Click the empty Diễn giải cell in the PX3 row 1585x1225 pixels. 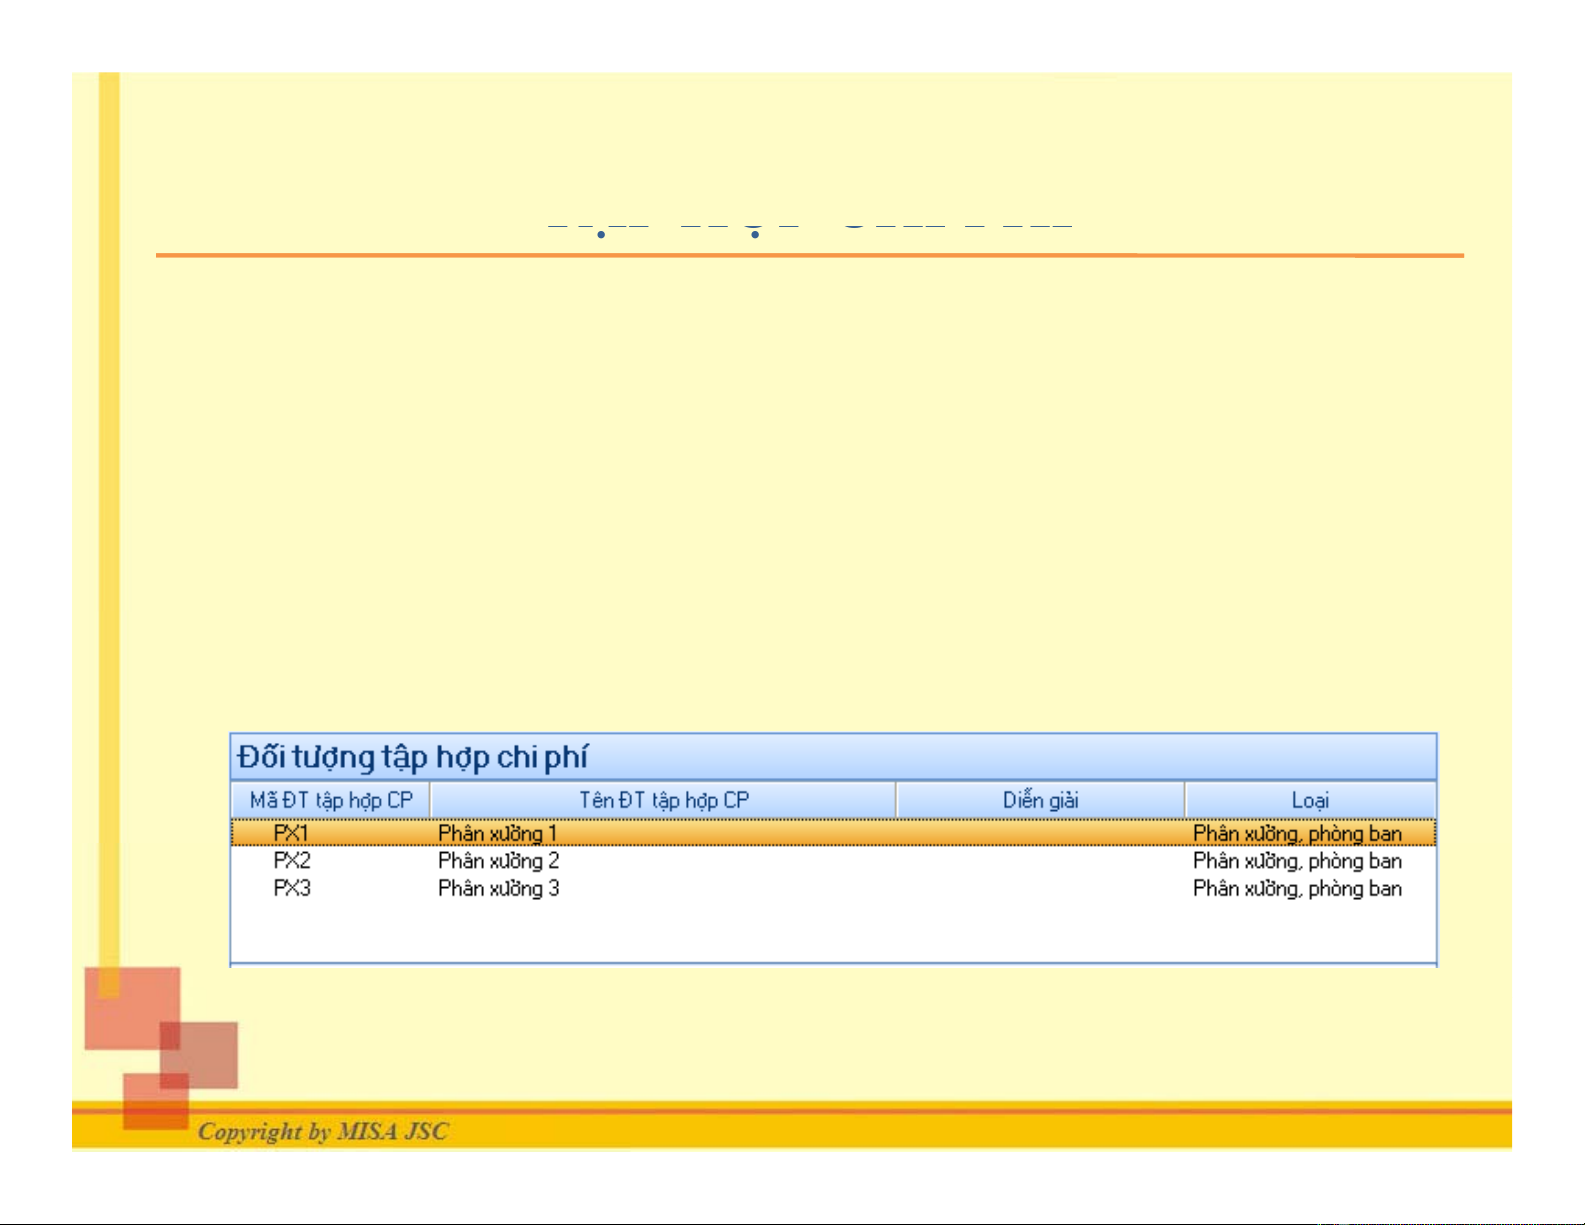pos(1040,888)
